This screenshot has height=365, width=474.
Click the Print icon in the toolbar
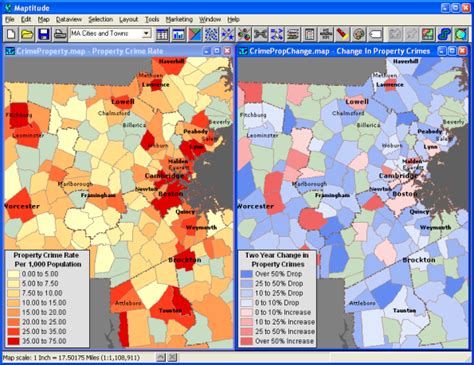click(60, 34)
